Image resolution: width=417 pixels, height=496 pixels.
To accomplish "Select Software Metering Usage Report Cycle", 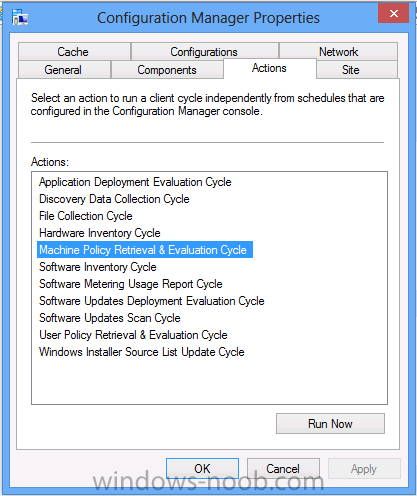I will (131, 284).
